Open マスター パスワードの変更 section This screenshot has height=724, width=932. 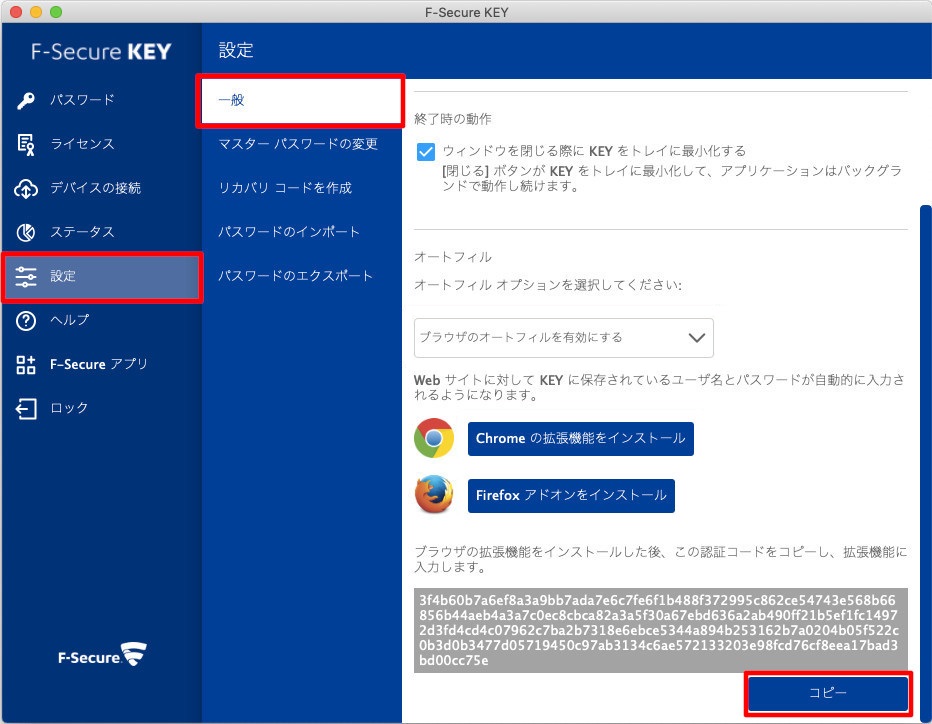[x=298, y=144]
